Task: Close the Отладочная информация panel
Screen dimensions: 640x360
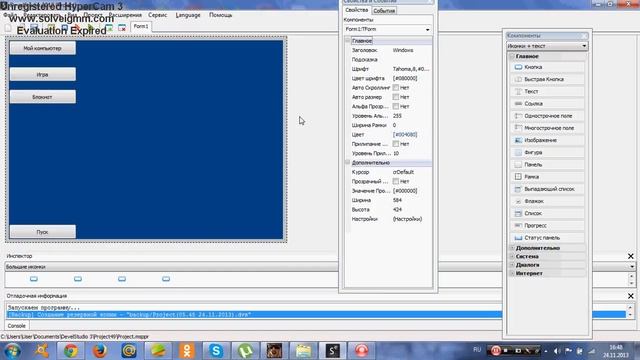Action: coord(631,296)
